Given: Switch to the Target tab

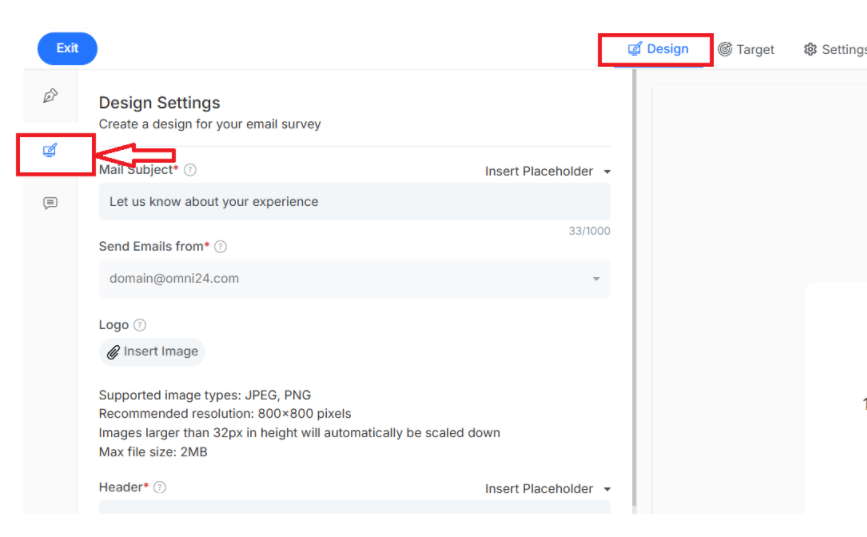Looking at the screenshot, I should click(746, 49).
